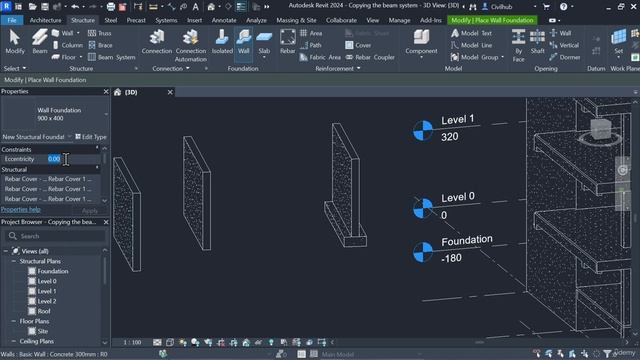Switch to the Steel ribbon tab
The width and height of the screenshot is (640, 360).
coord(111,20)
